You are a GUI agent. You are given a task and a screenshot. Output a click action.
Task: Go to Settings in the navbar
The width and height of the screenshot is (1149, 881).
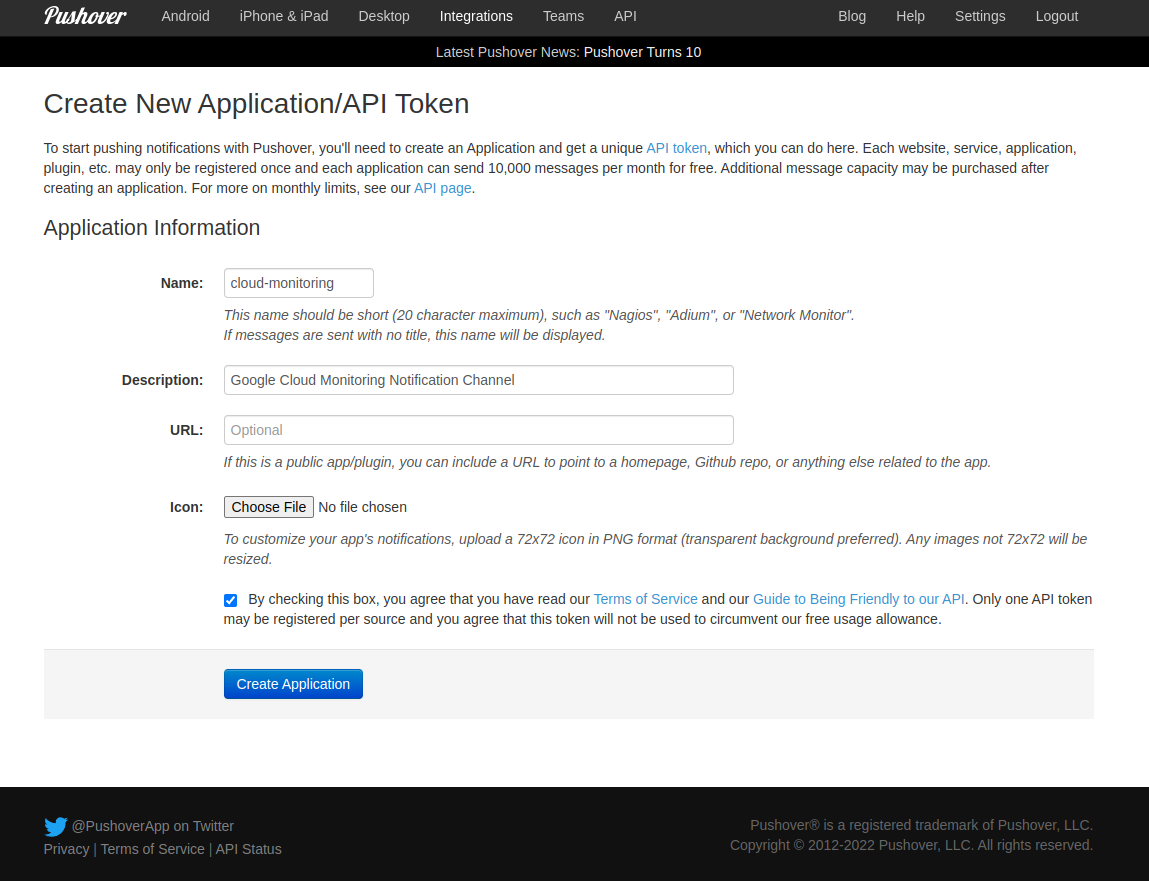click(980, 16)
